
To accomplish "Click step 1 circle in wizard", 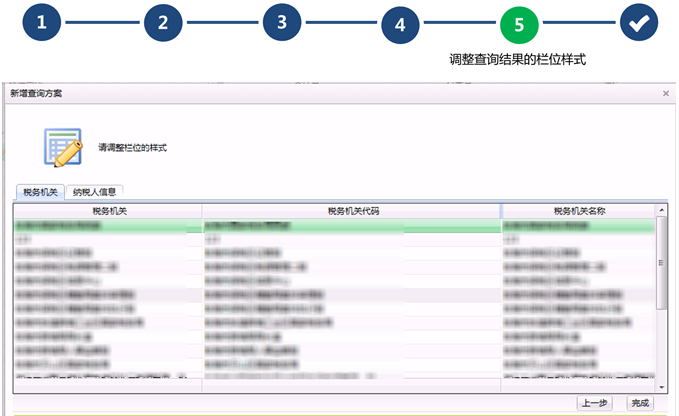I will coord(41,23).
